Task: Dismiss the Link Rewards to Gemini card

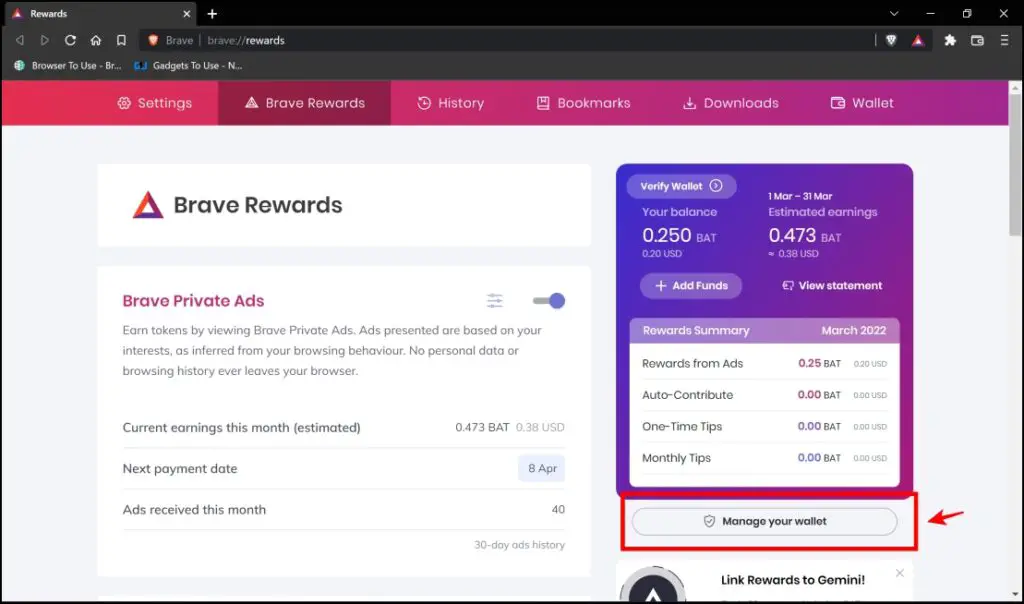Action: click(900, 573)
